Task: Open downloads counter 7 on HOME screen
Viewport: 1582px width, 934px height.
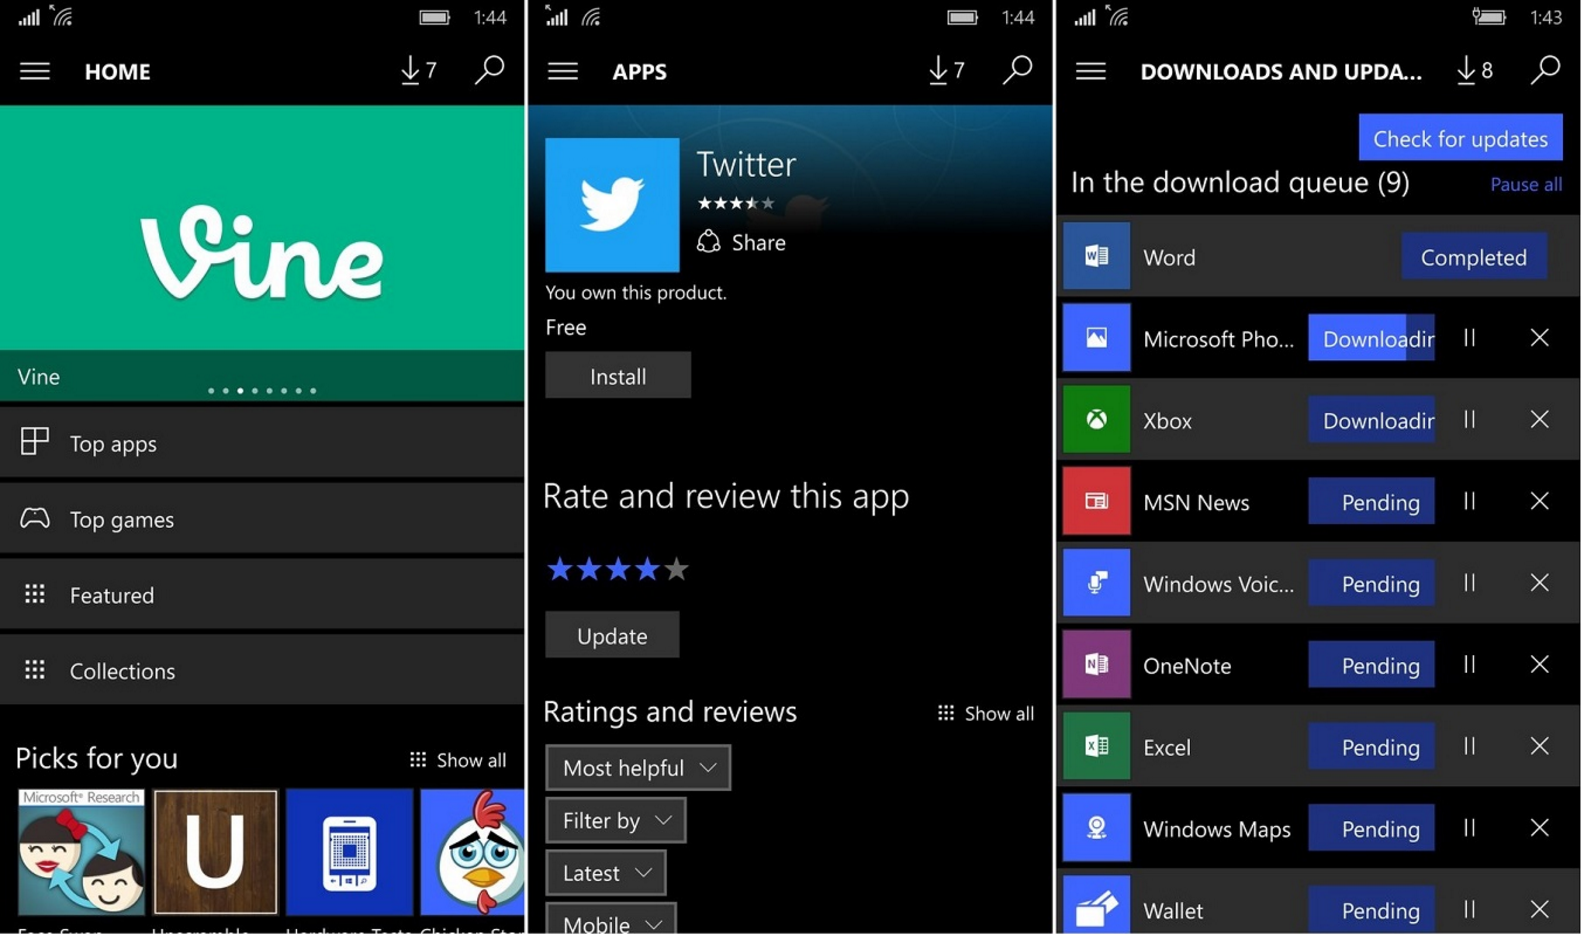Action: pyautogui.click(x=419, y=71)
